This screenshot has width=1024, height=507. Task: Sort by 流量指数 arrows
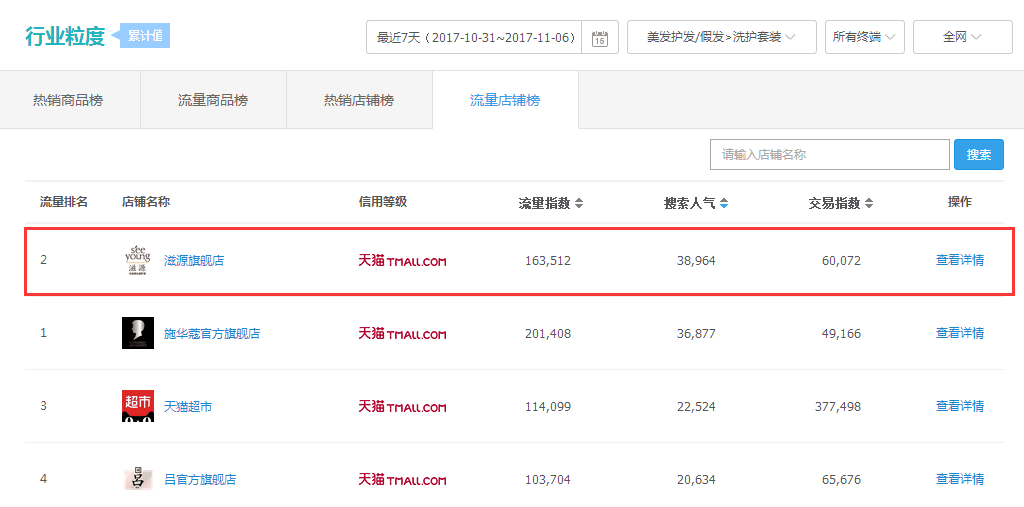(579, 203)
